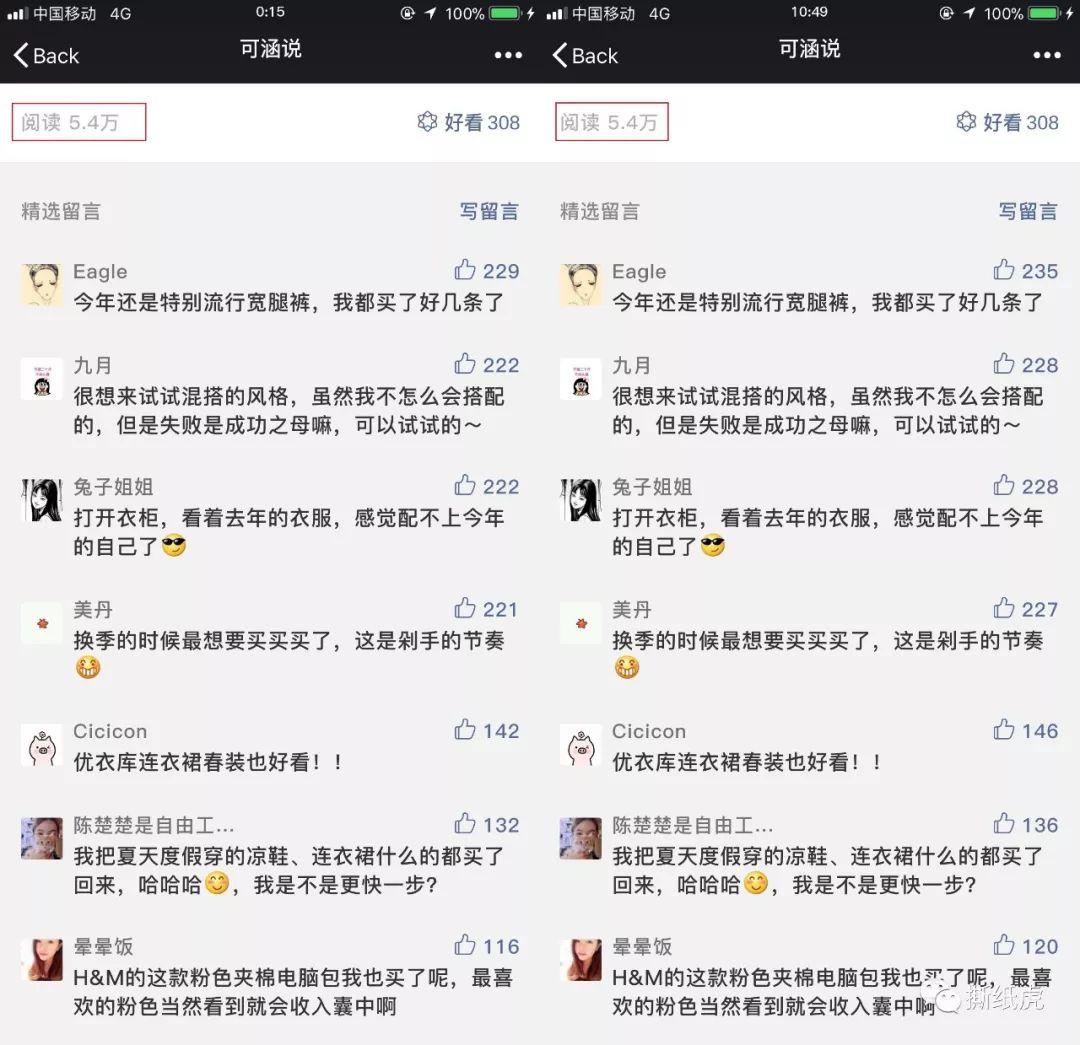Tap 写留言 link in right screenshot

pos(1028,211)
